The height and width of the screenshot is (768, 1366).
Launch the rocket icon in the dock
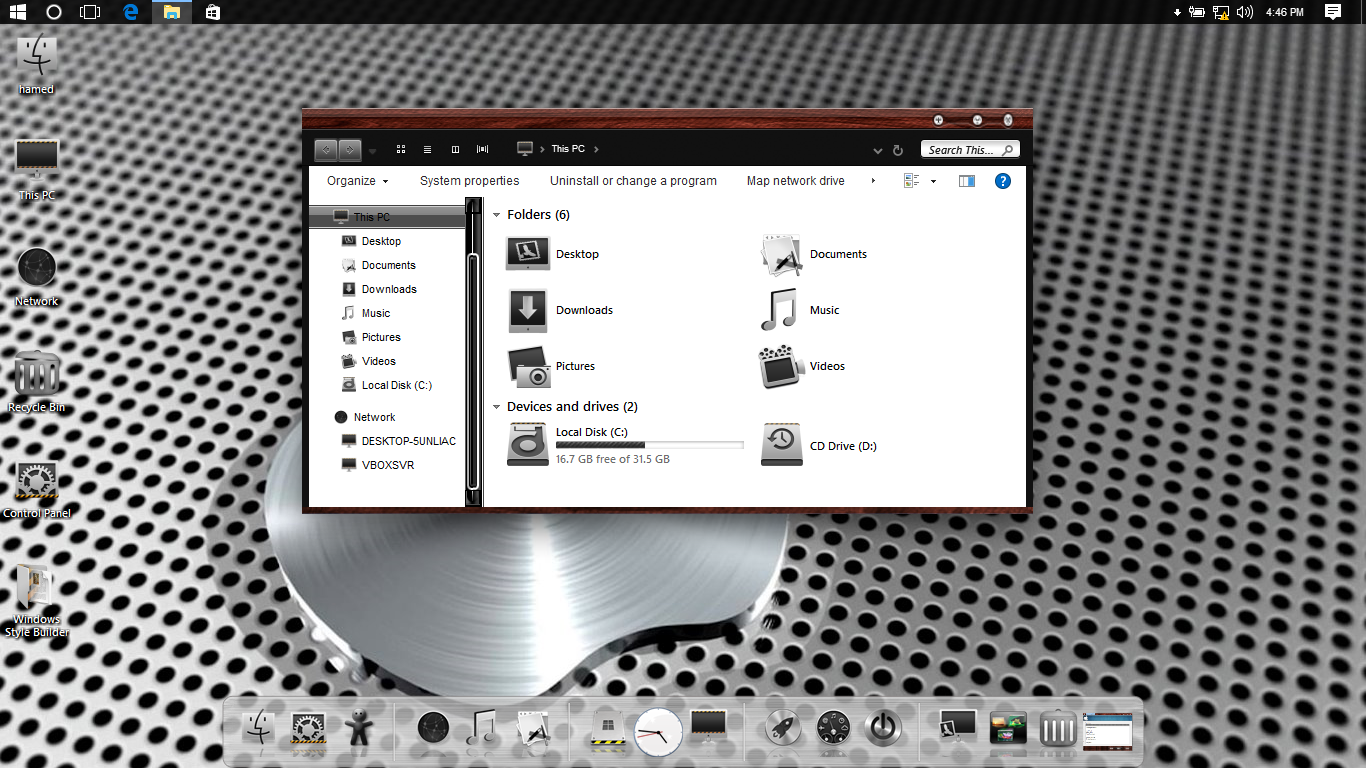(x=783, y=728)
